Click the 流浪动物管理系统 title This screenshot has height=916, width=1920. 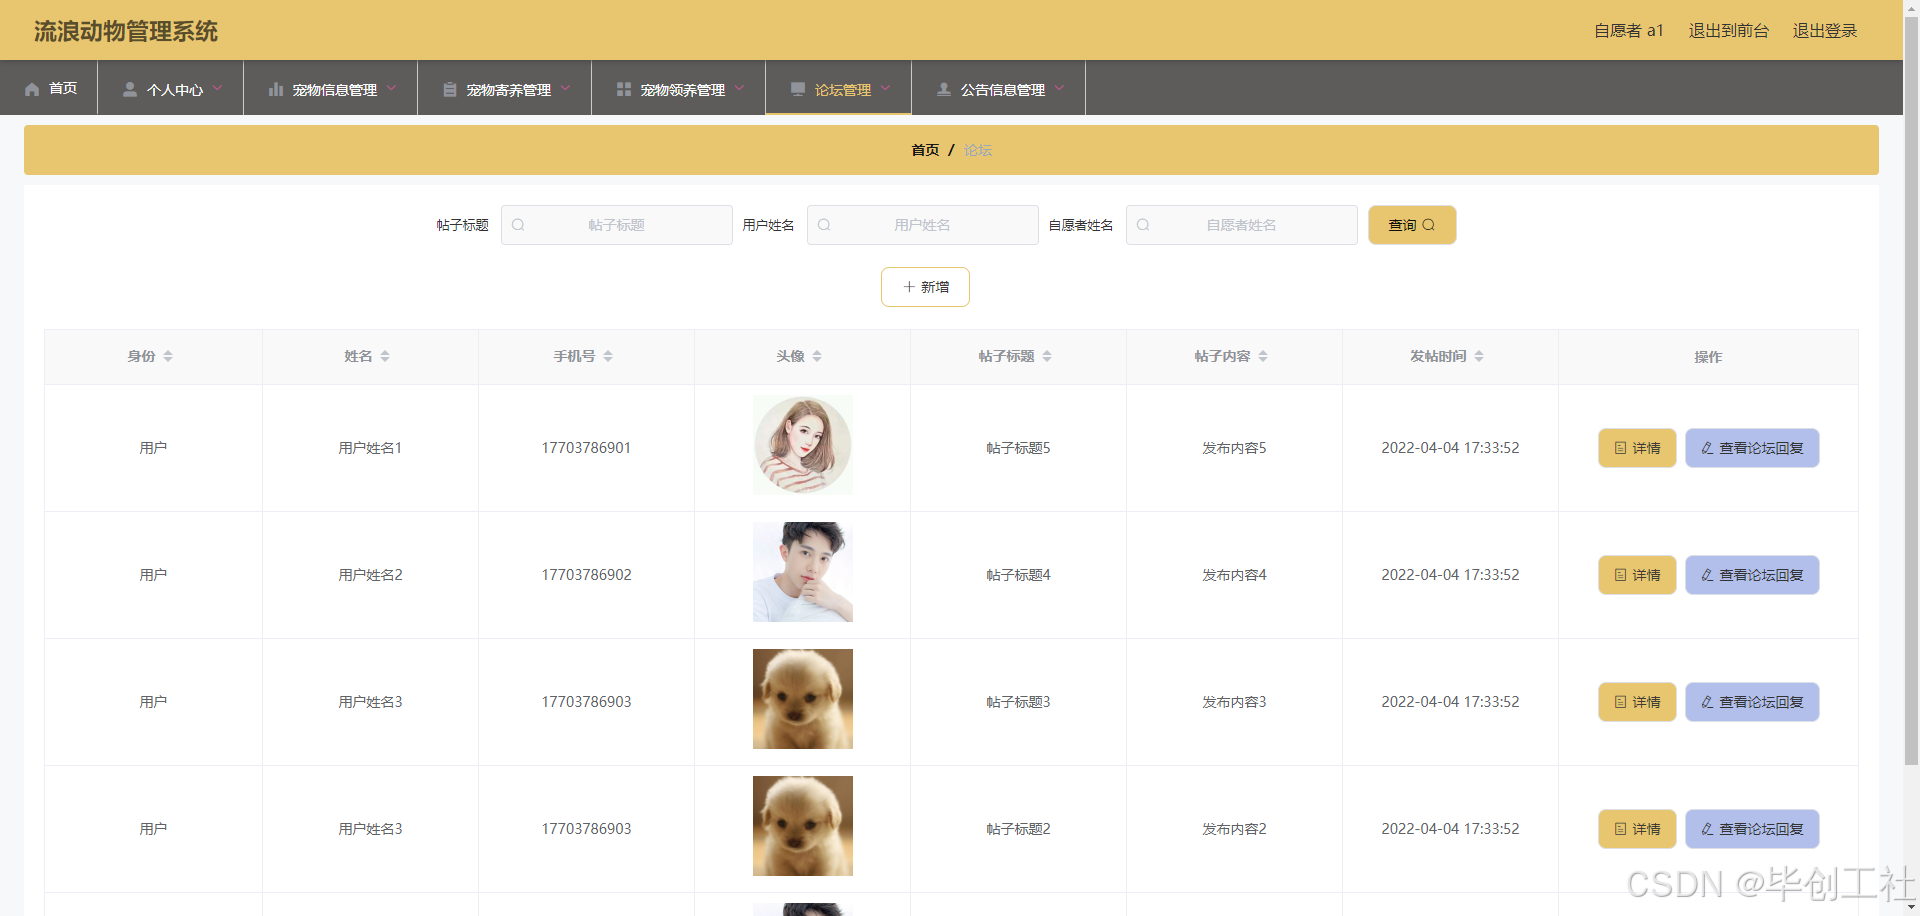[x=126, y=31]
